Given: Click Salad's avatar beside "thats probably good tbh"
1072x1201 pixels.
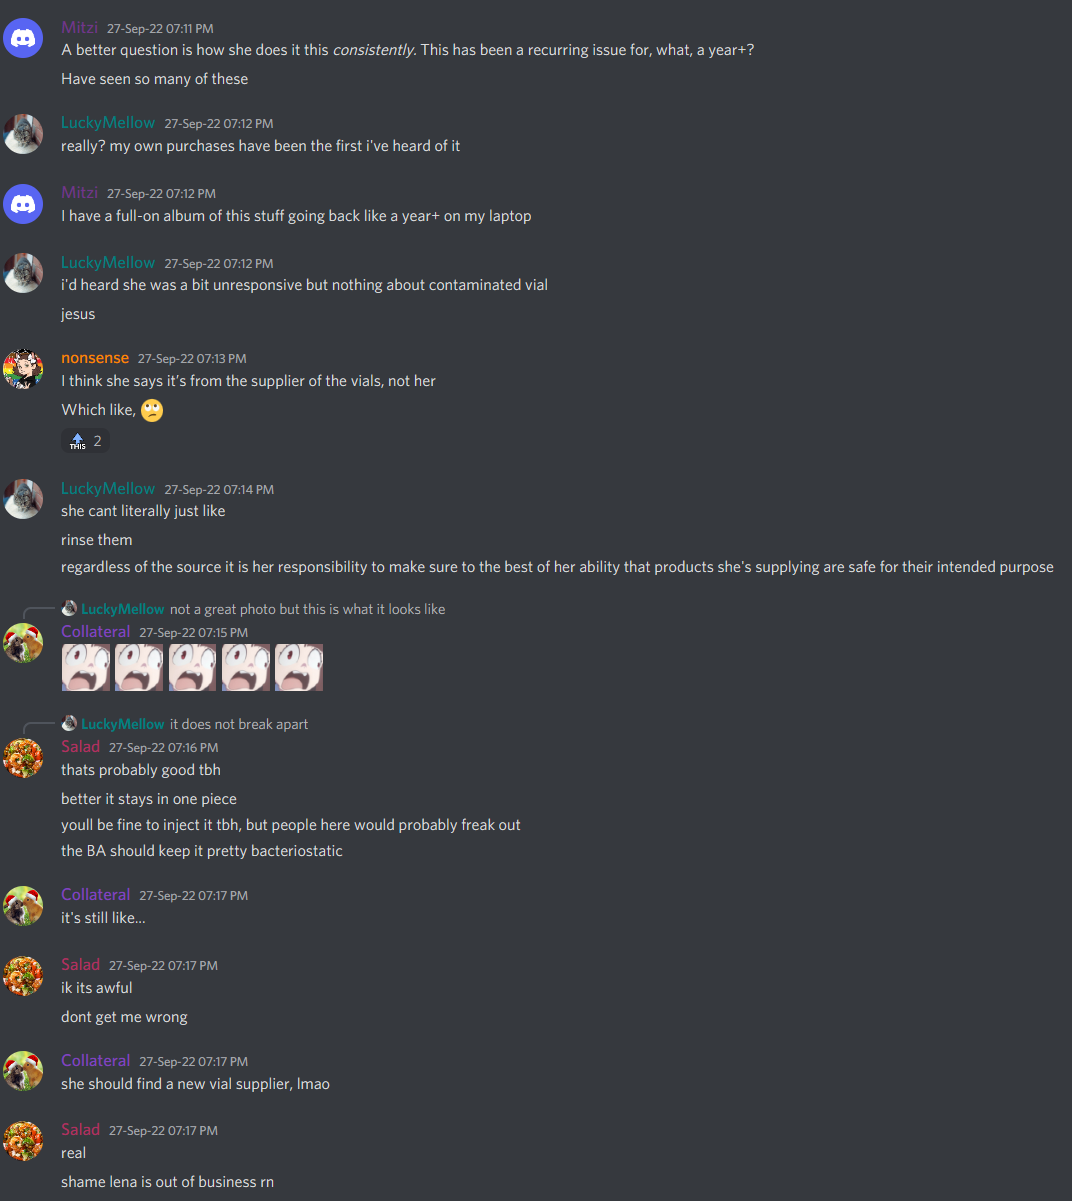Looking at the screenshot, I should click(x=23, y=758).
